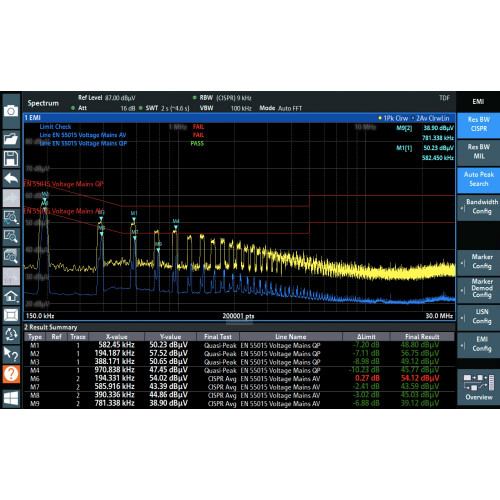Click the X-value column header
Image resolution: width=500 pixels, height=500 pixels.
point(116,337)
